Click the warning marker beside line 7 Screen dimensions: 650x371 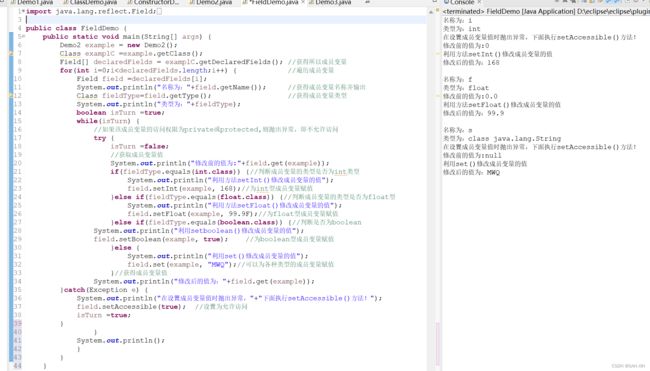coord(11,53)
